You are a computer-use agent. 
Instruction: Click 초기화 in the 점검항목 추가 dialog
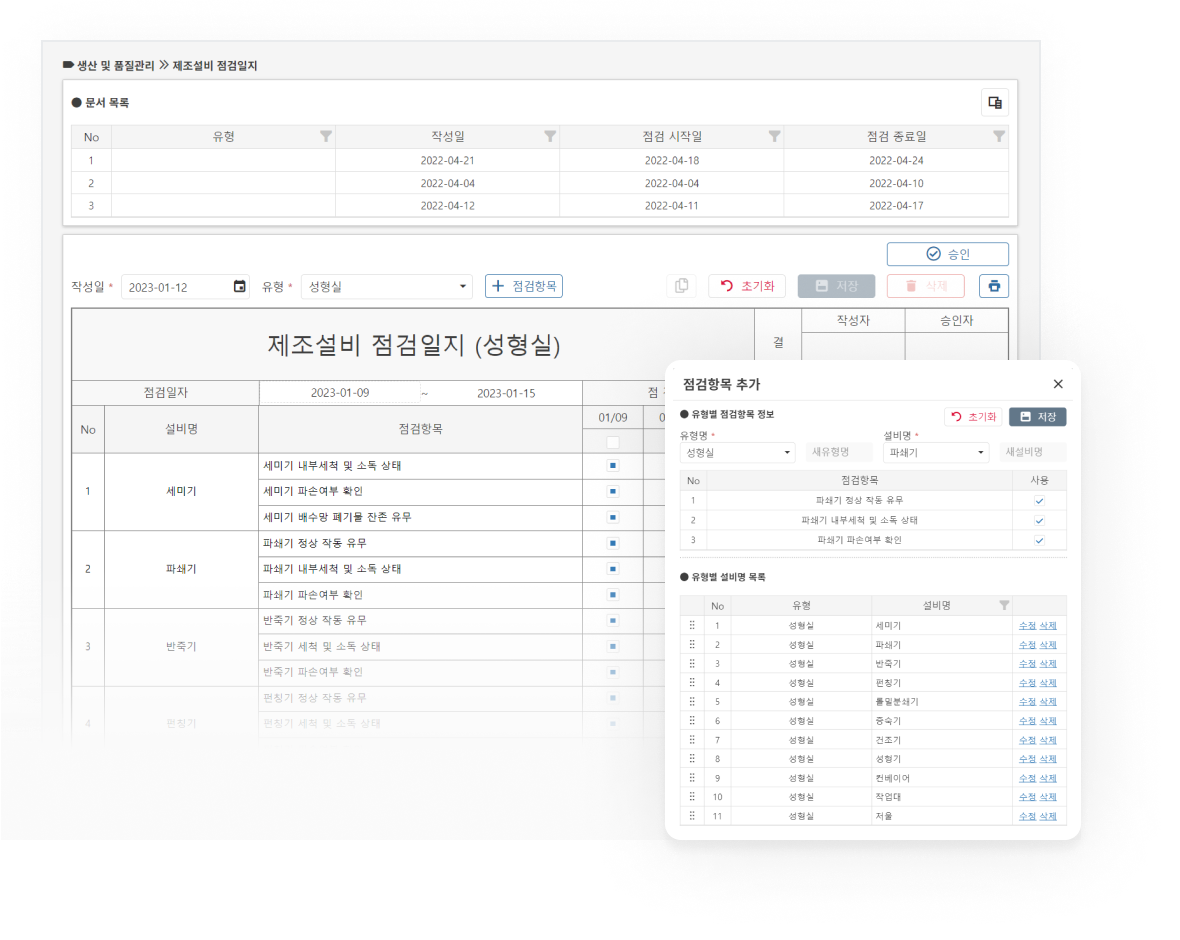click(974, 417)
